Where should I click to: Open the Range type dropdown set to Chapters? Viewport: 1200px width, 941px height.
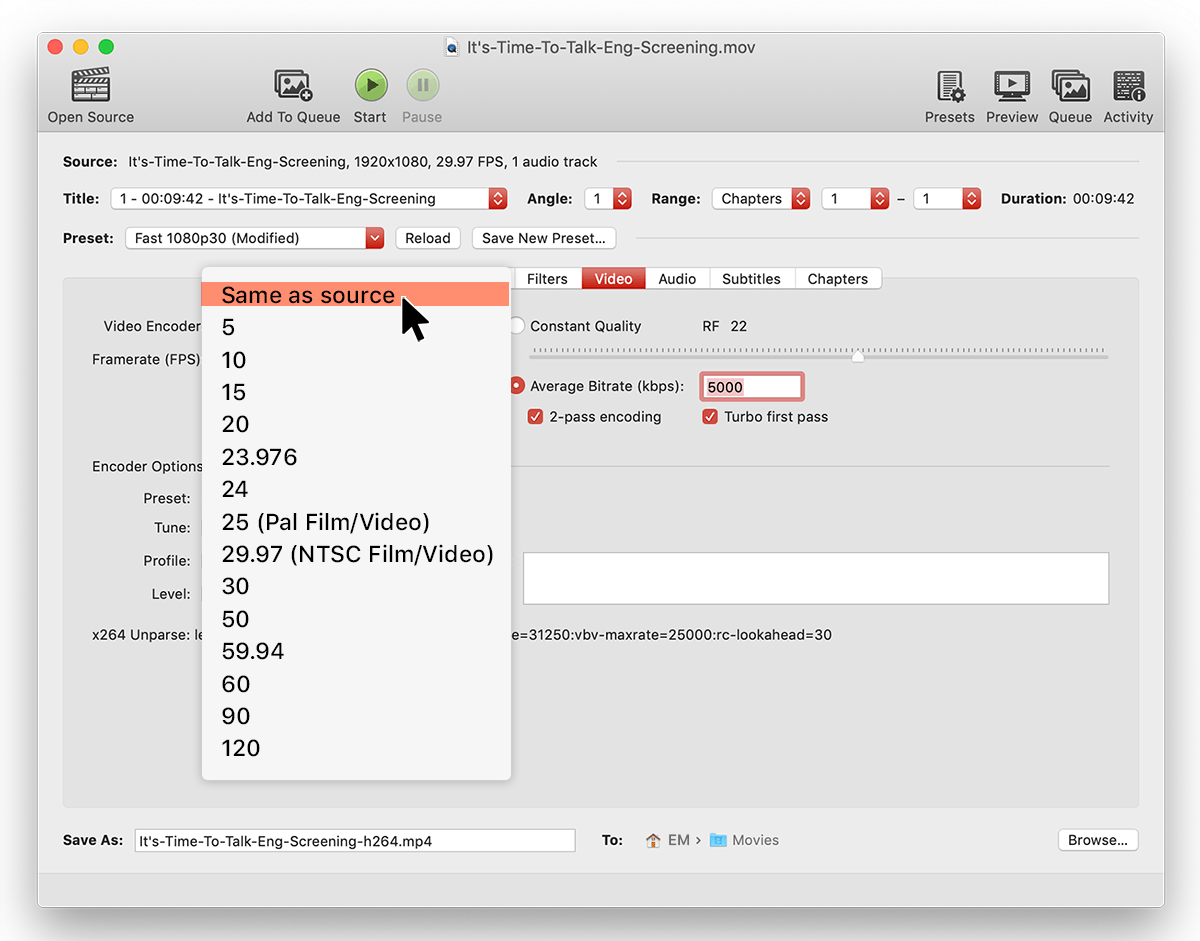(761, 198)
